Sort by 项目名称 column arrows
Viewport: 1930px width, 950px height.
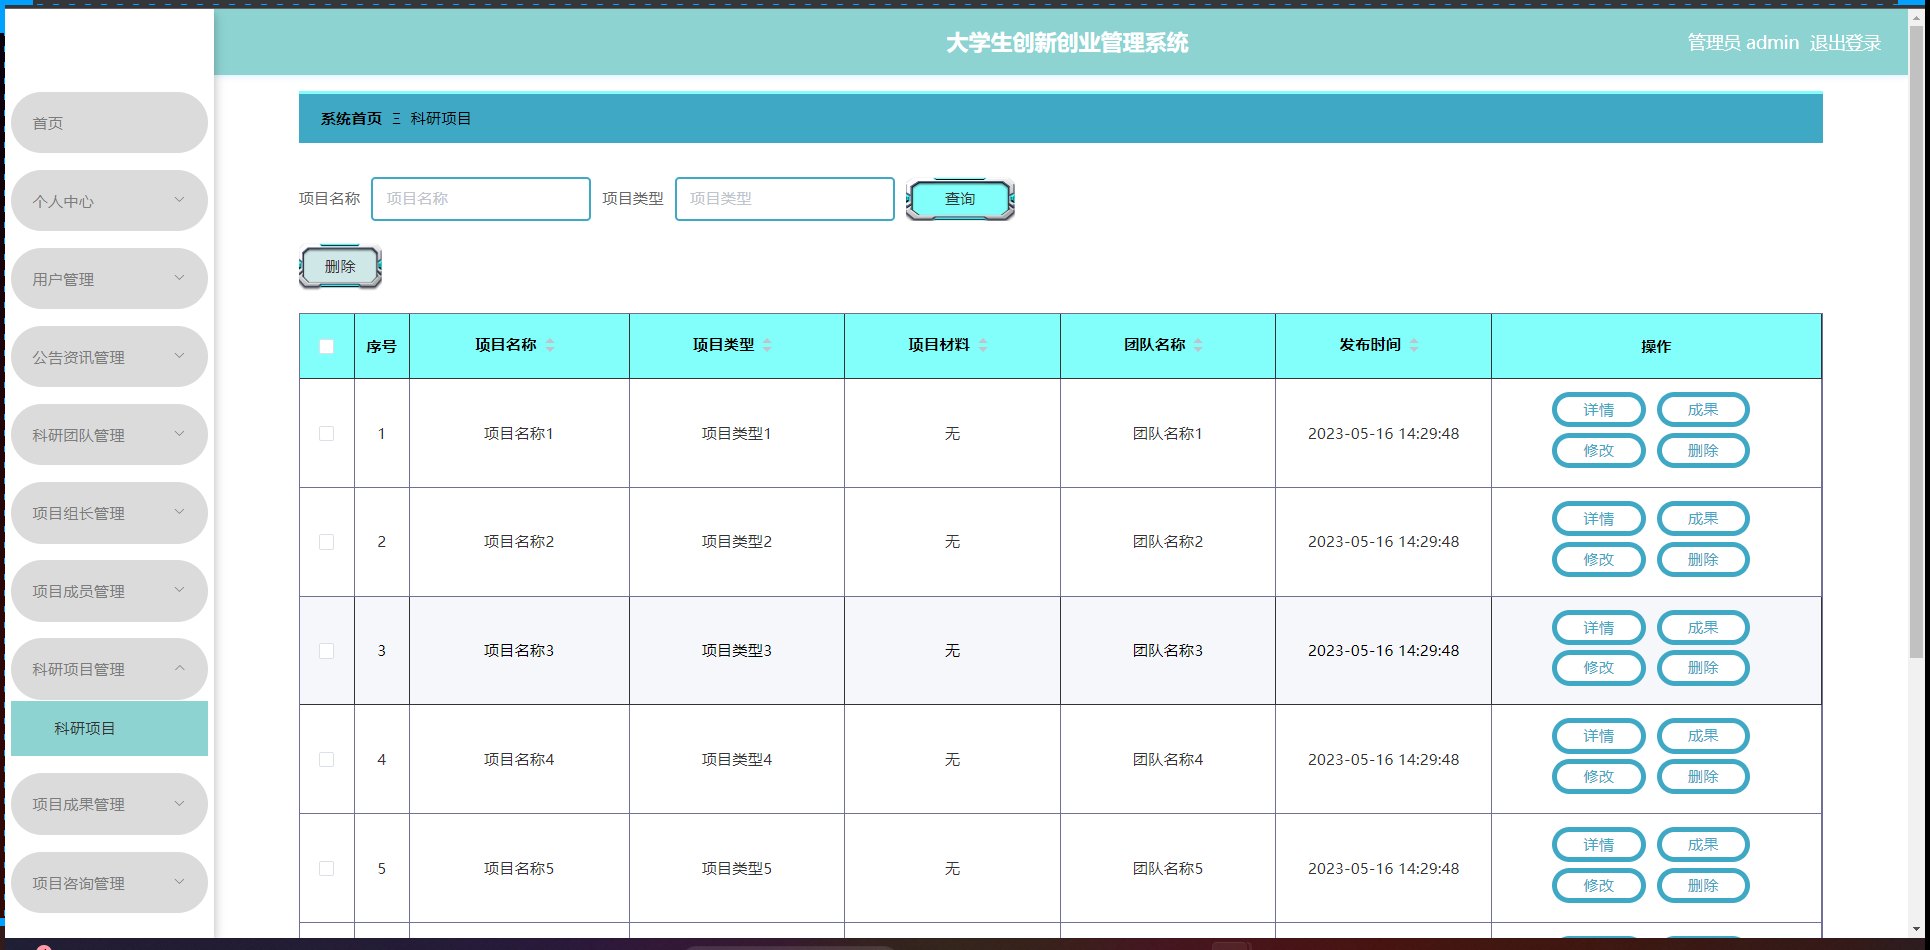(550, 345)
